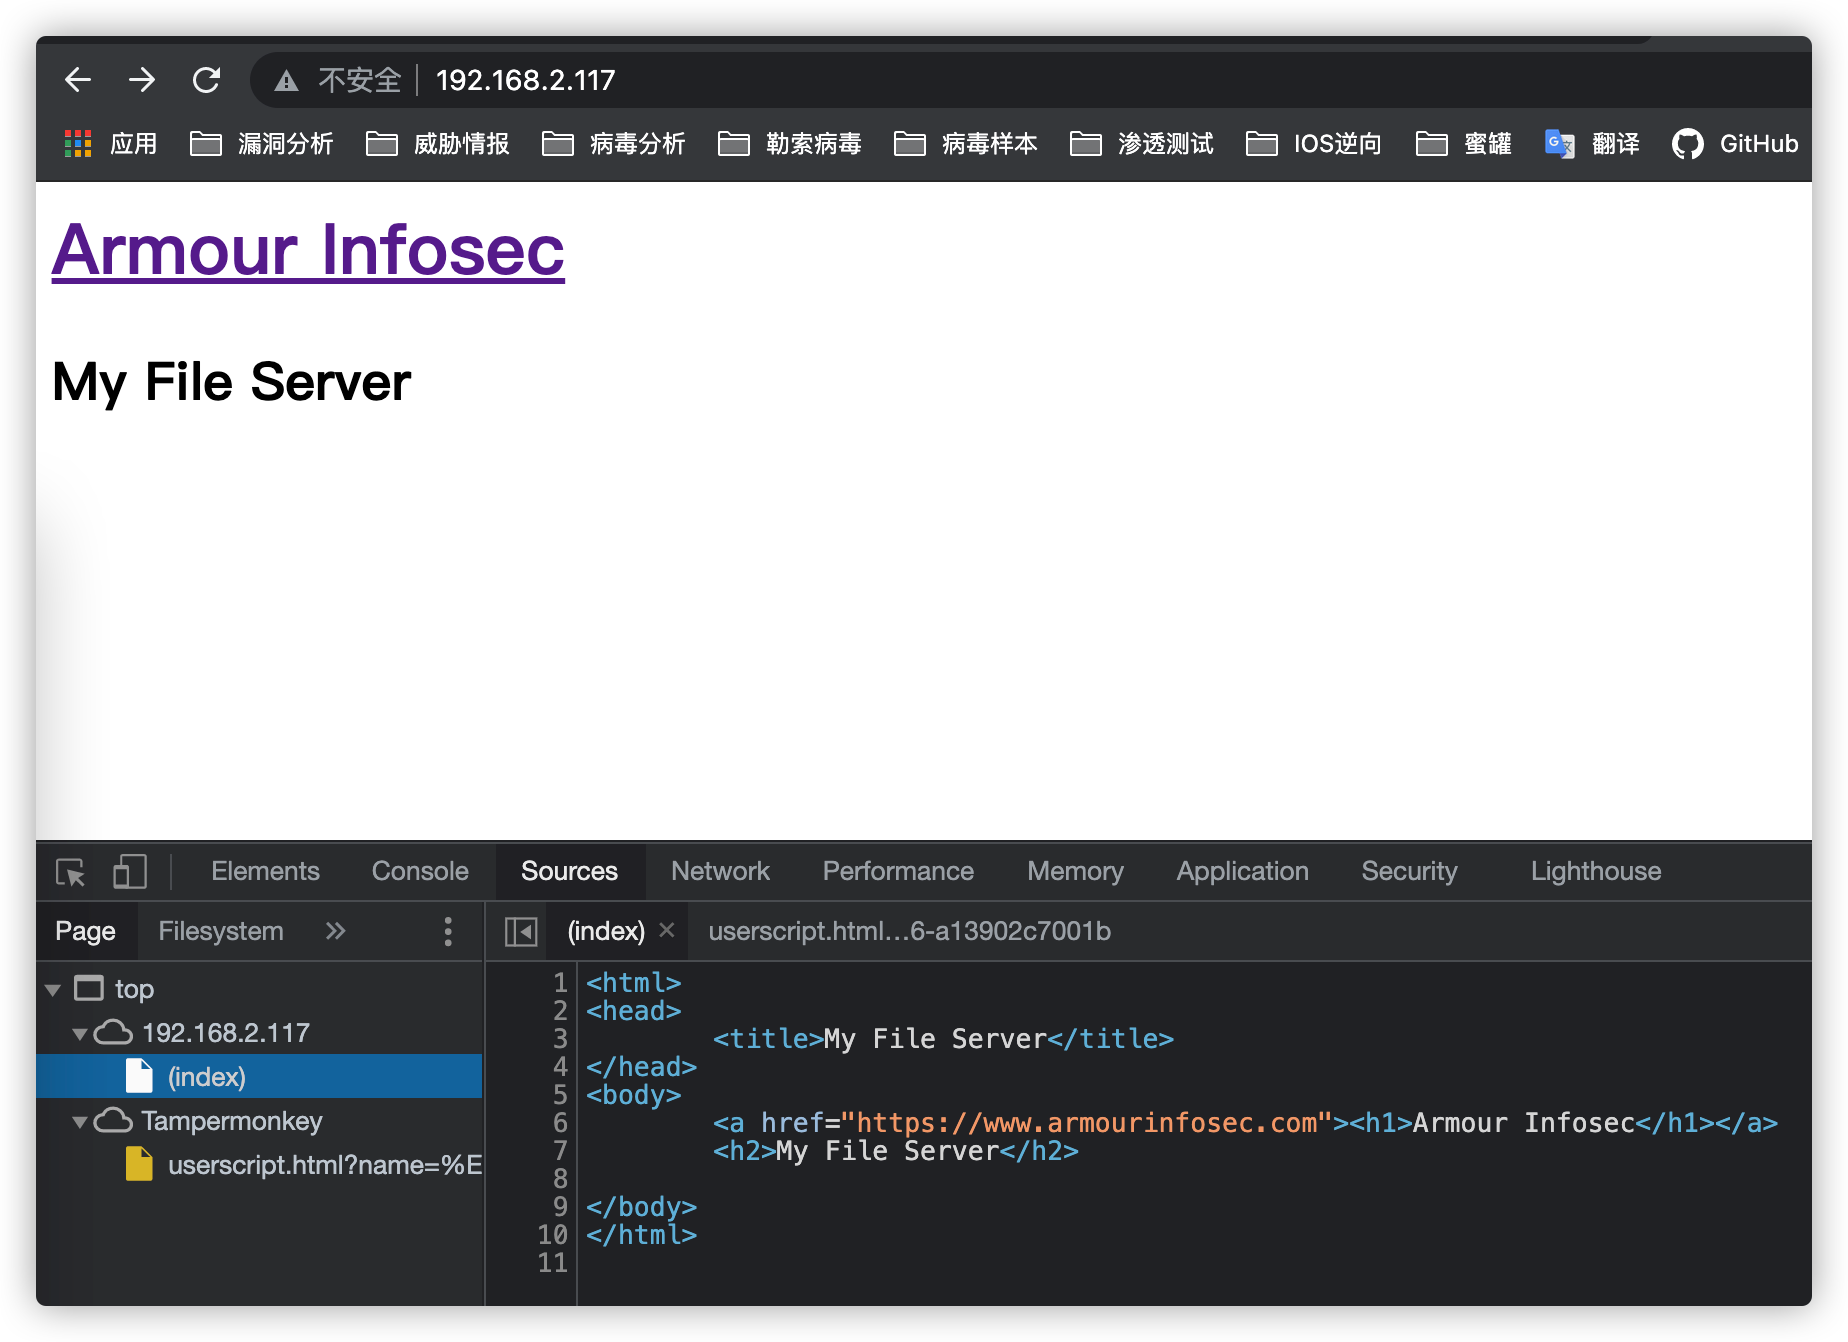Open the Application panel tab
The width and height of the screenshot is (1848, 1342).
coord(1242,871)
